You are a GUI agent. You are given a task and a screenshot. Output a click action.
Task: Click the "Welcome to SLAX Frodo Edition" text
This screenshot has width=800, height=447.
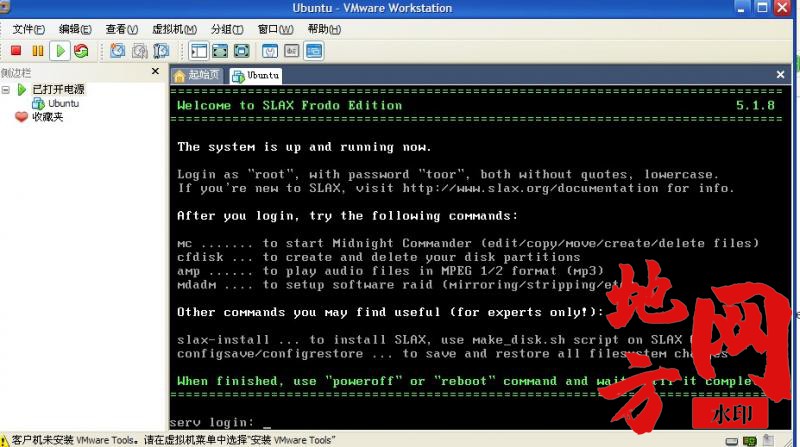(289, 106)
